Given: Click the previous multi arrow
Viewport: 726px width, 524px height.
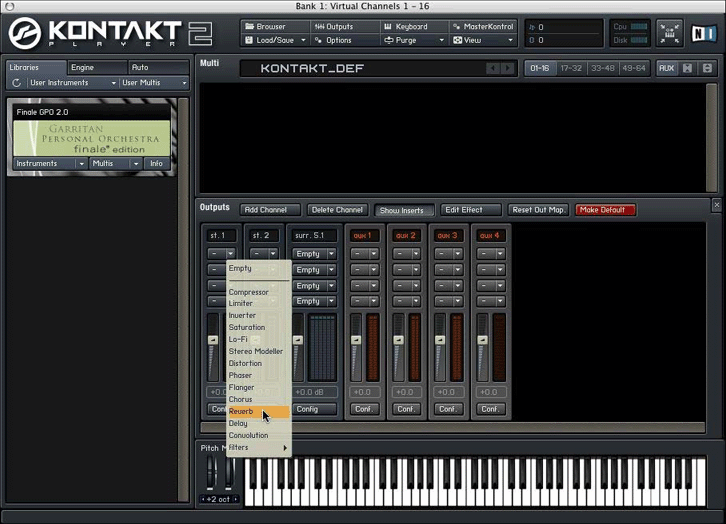Looking at the screenshot, I should click(x=493, y=69).
